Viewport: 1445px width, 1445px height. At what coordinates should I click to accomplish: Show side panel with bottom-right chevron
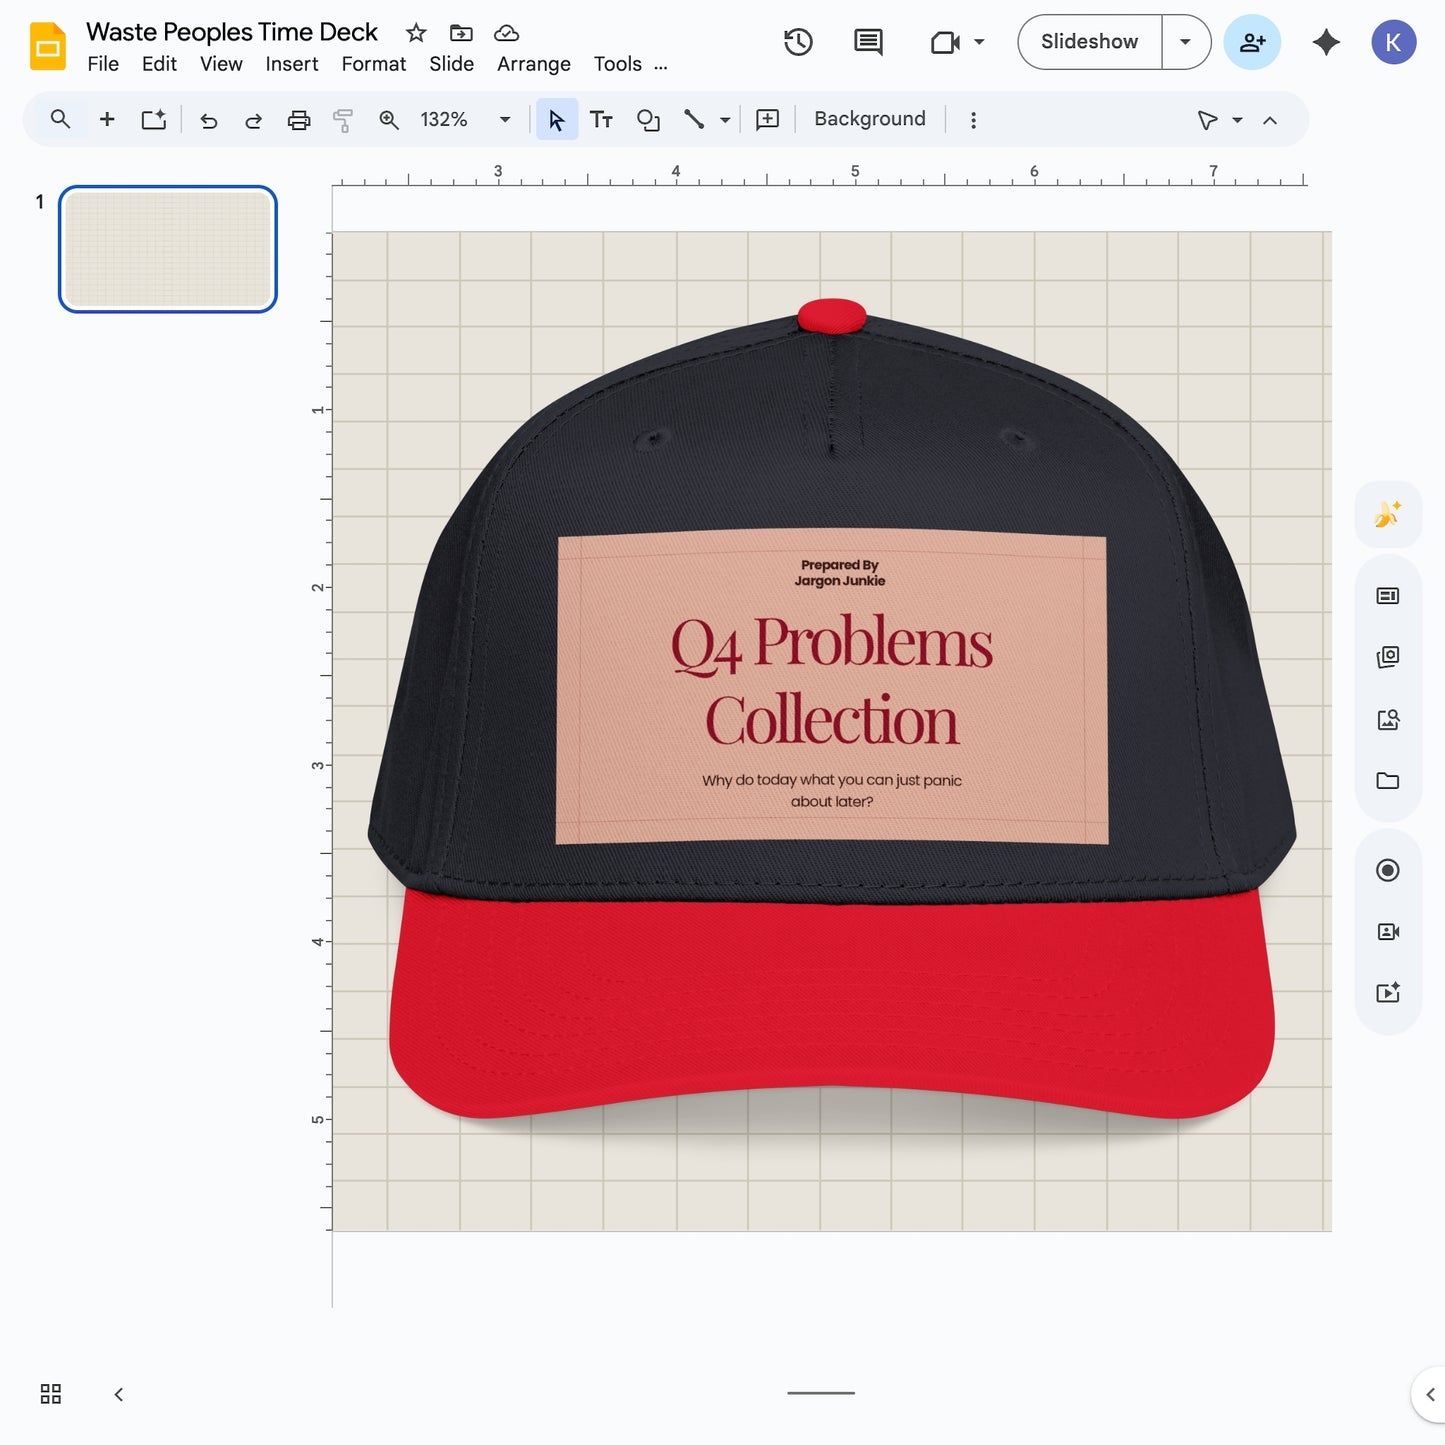[1430, 1394]
